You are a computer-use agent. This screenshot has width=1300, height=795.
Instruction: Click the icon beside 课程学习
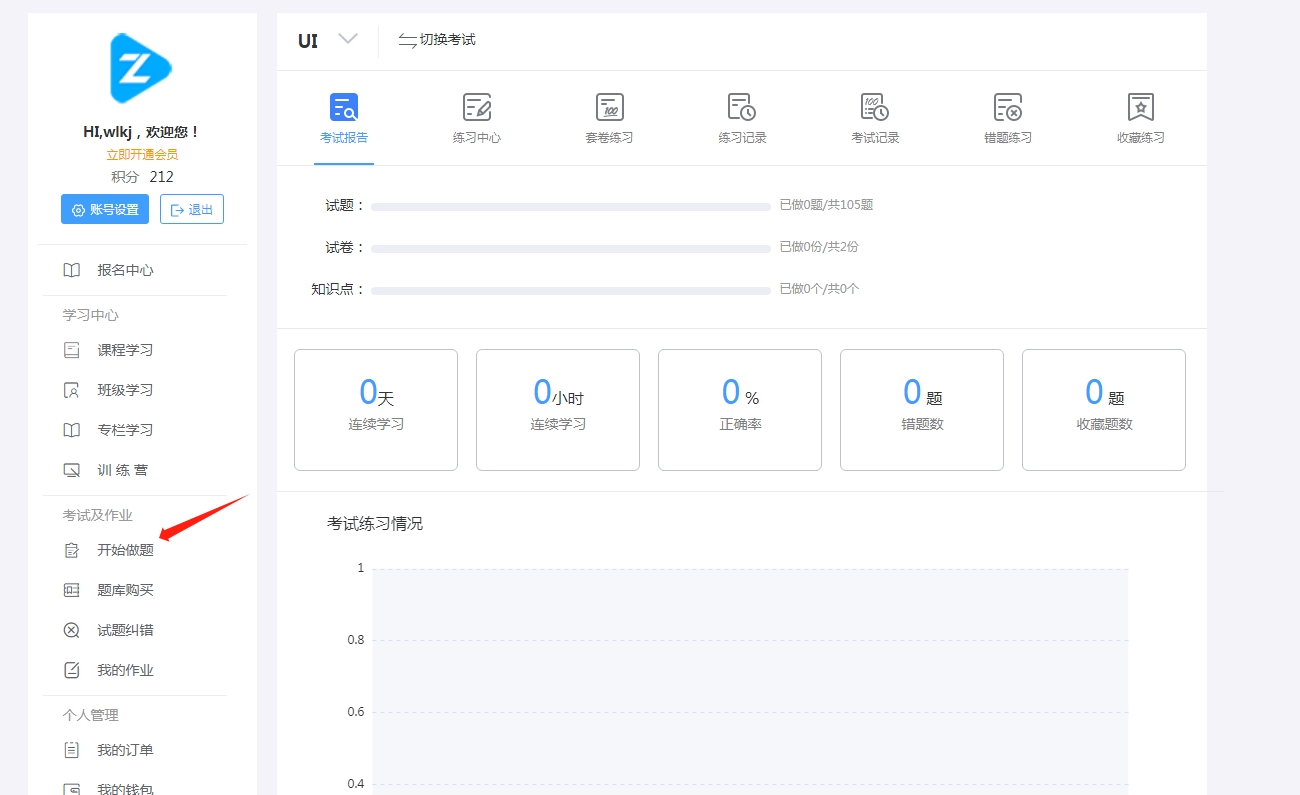pyautogui.click(x=72, y=350)
